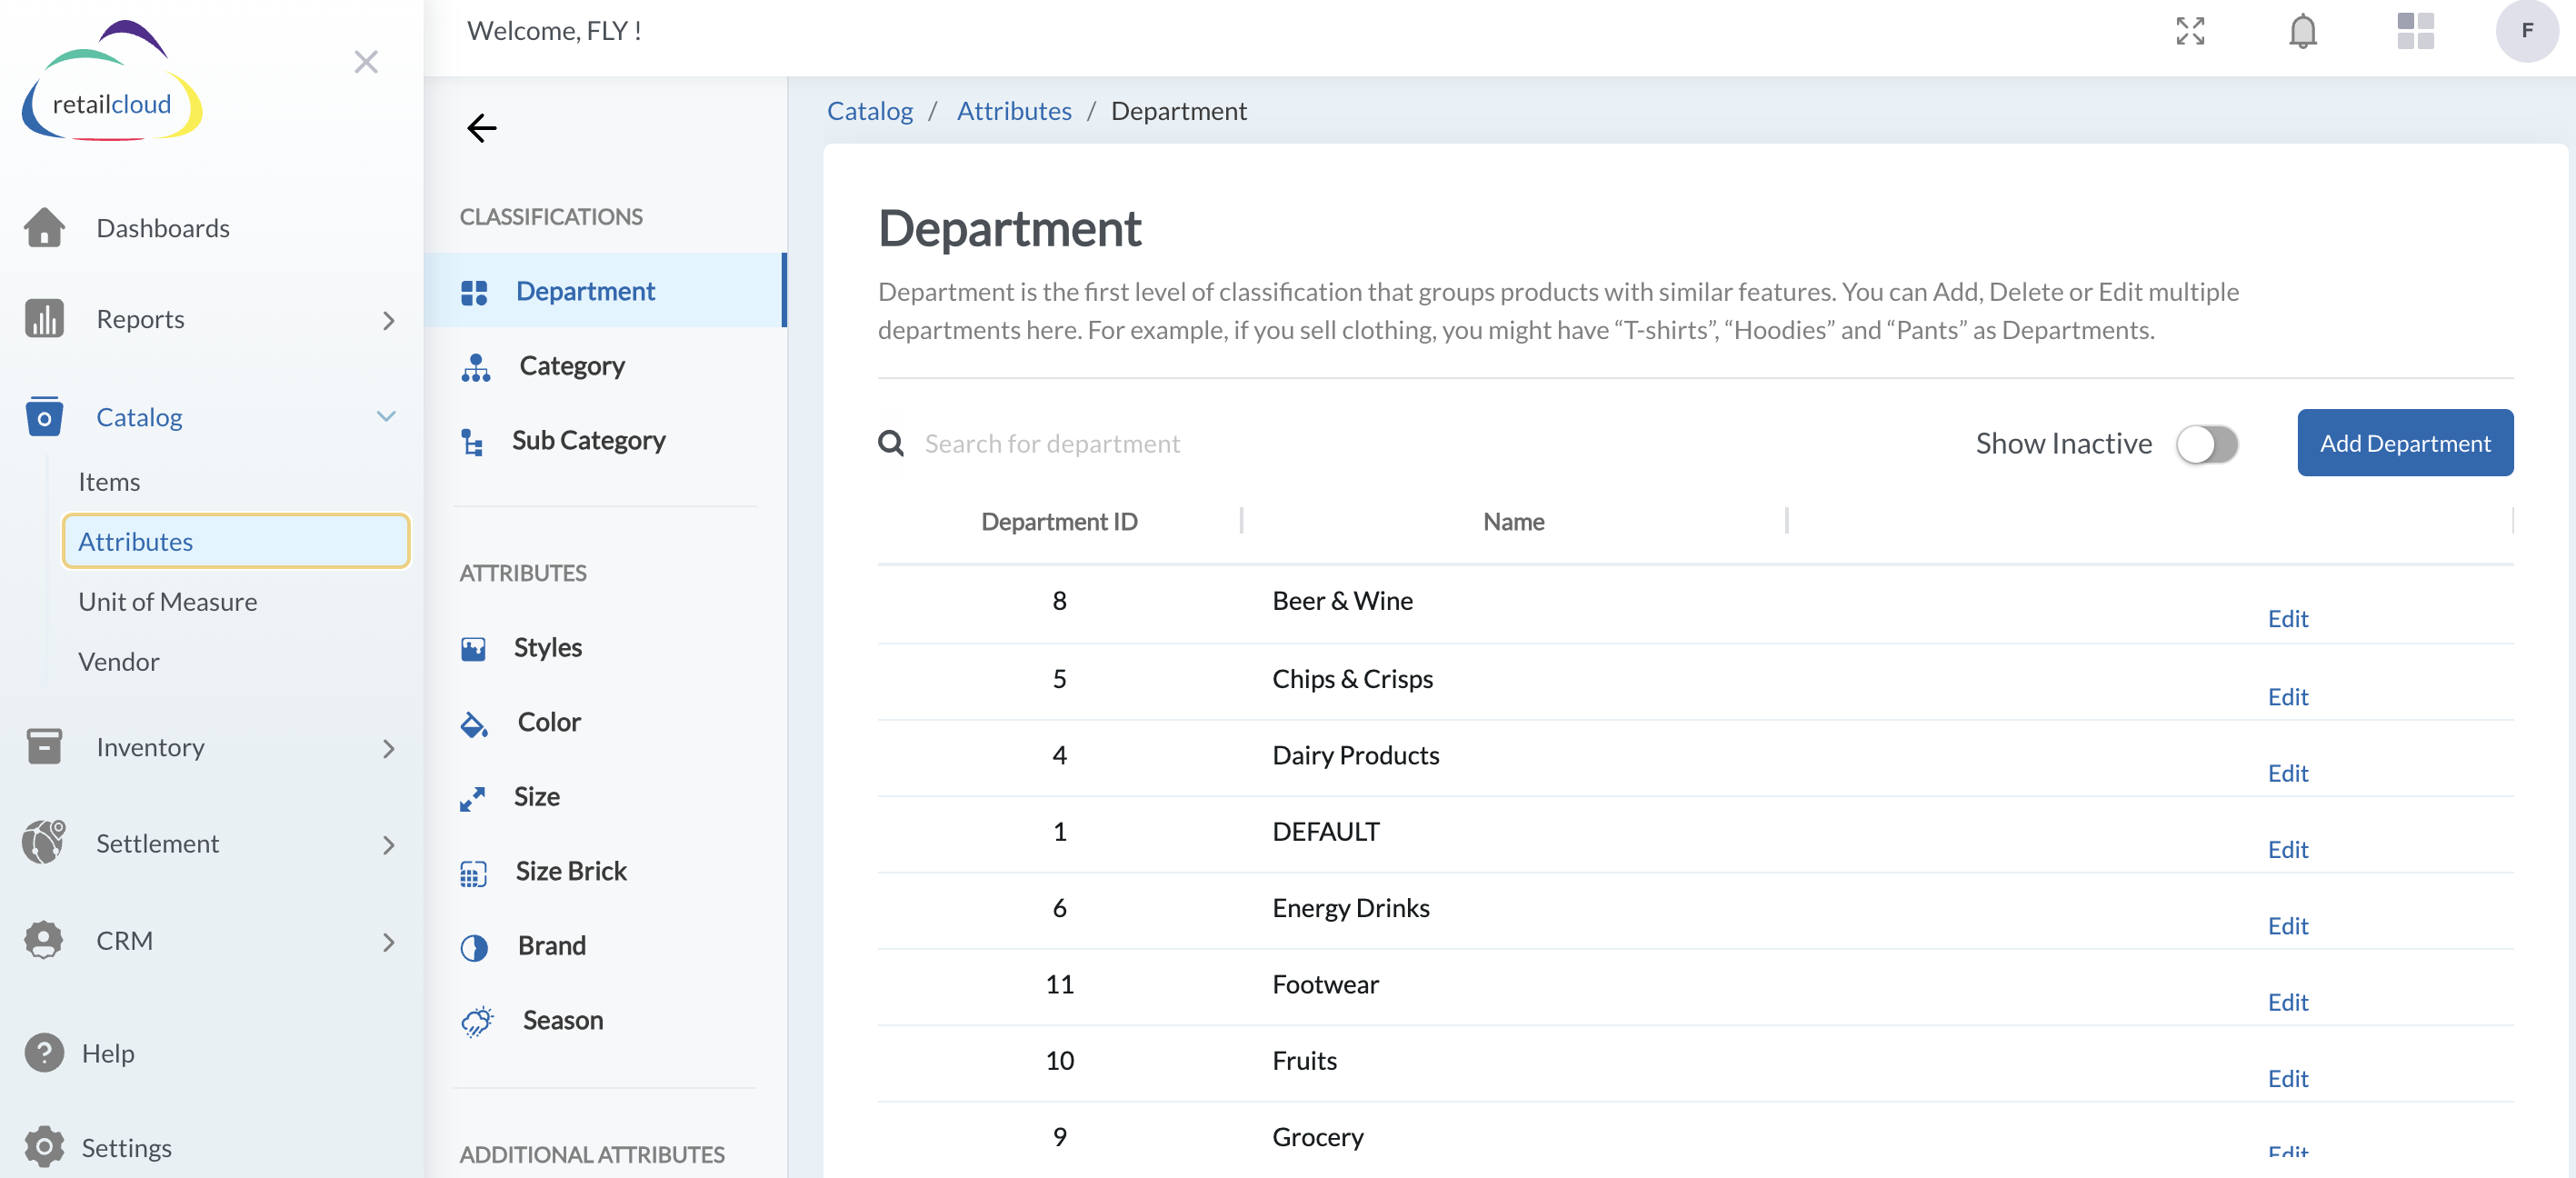Edit the Dairy Products department
The width and height of the screenshot is (2576, 1178).
pos(2287,772)
